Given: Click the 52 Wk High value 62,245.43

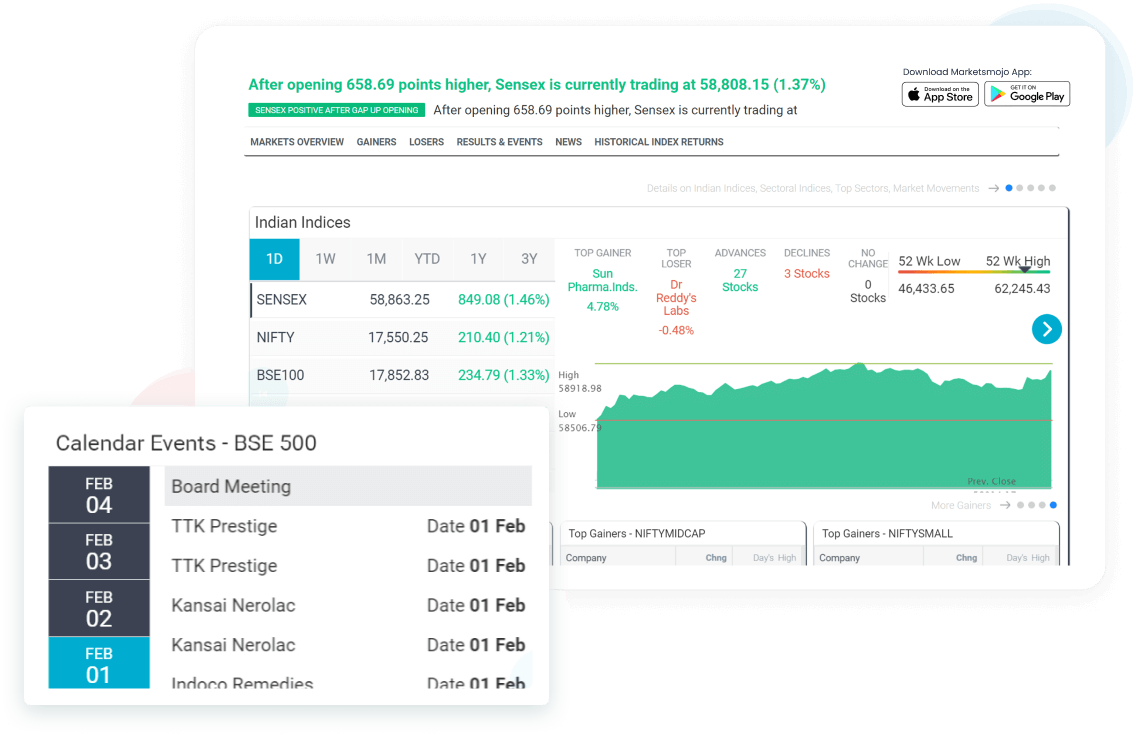Looking at the screenshot, I should click(1022, 288).
